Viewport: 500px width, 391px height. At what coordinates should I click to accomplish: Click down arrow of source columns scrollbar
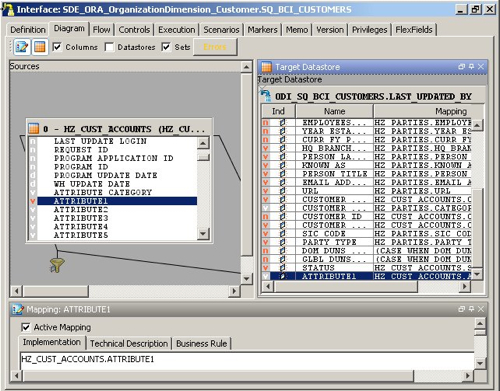(x=203, y=233)
